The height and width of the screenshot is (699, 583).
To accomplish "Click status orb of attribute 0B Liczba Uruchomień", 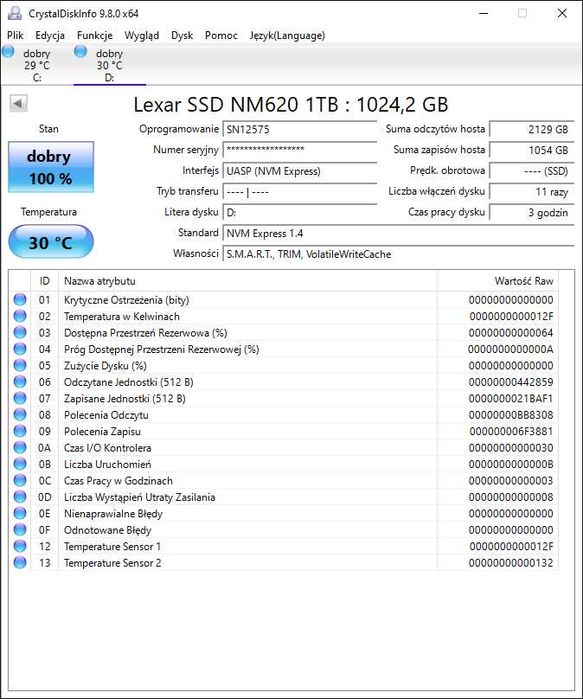I will (20, 464).
